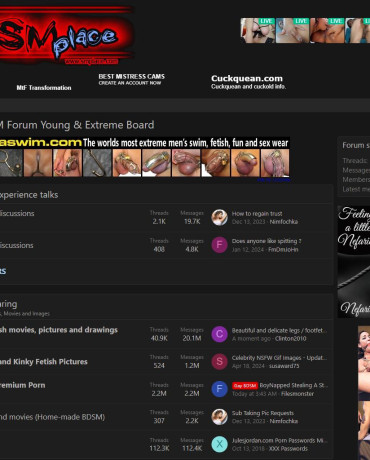The width and height of the screenshot is (370, 460).
Task: View the XXX Passwords user profile
Action: pyautogui.click(x=288, y=449)
